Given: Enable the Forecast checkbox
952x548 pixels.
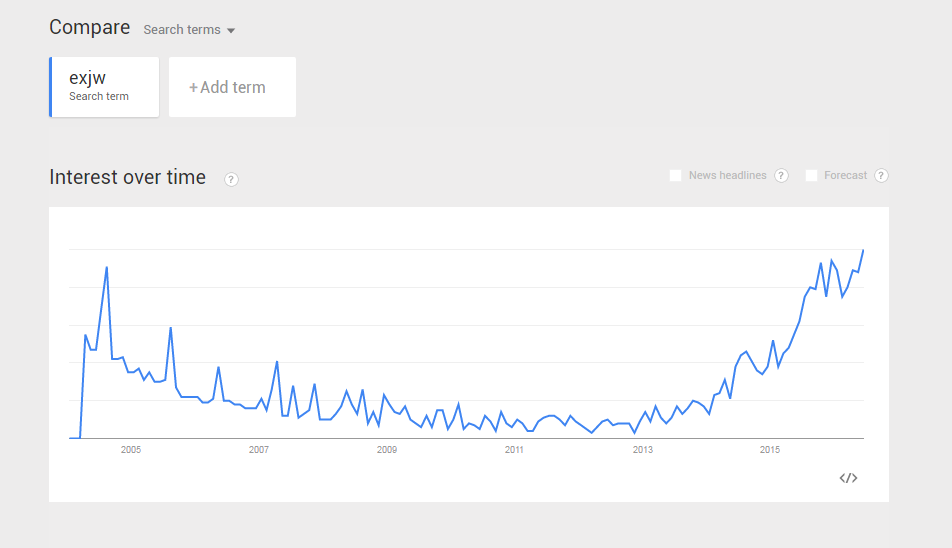Looking at the screenshot, I should [811, 175].
